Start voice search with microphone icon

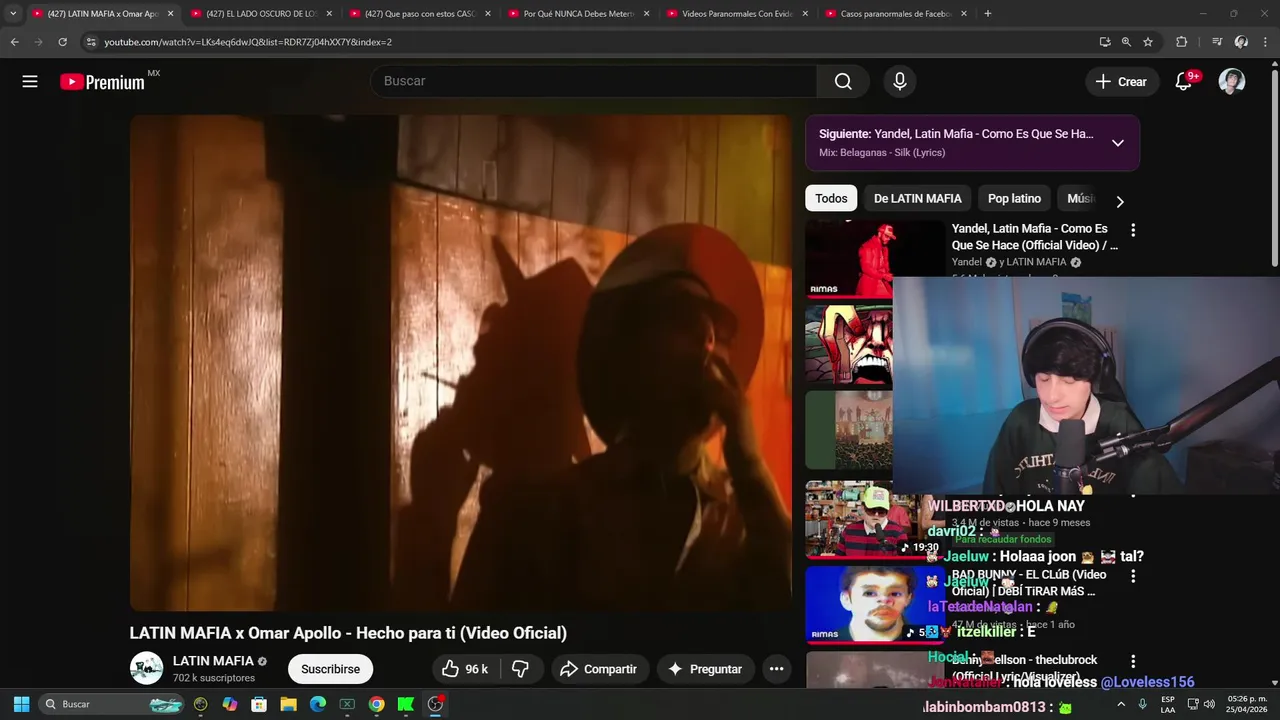(899, 81)
